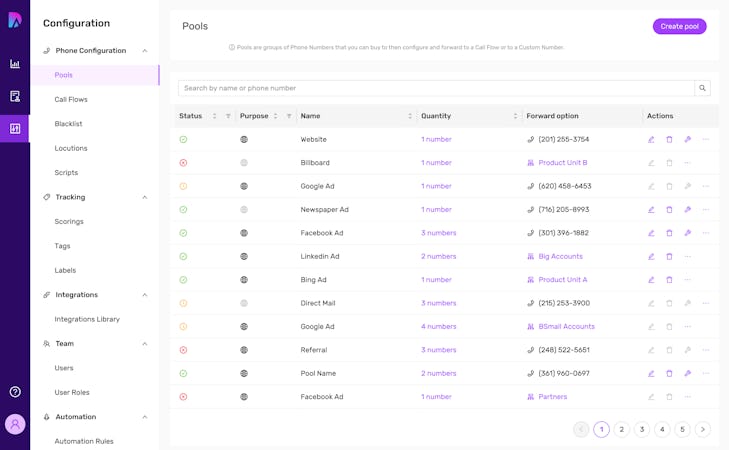This screenshot has width=729, height=450.
Task: Collapse the Tracking section
Action: click(x=145, y=197)
